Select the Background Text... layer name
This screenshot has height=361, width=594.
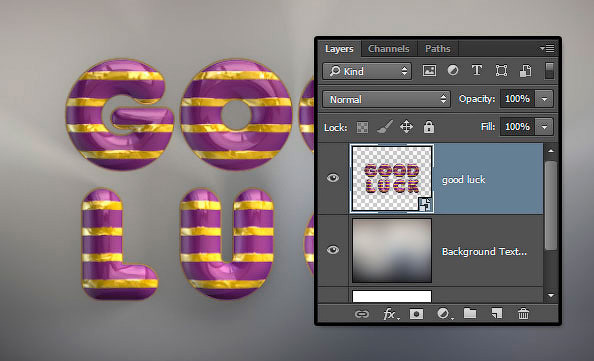484,252
